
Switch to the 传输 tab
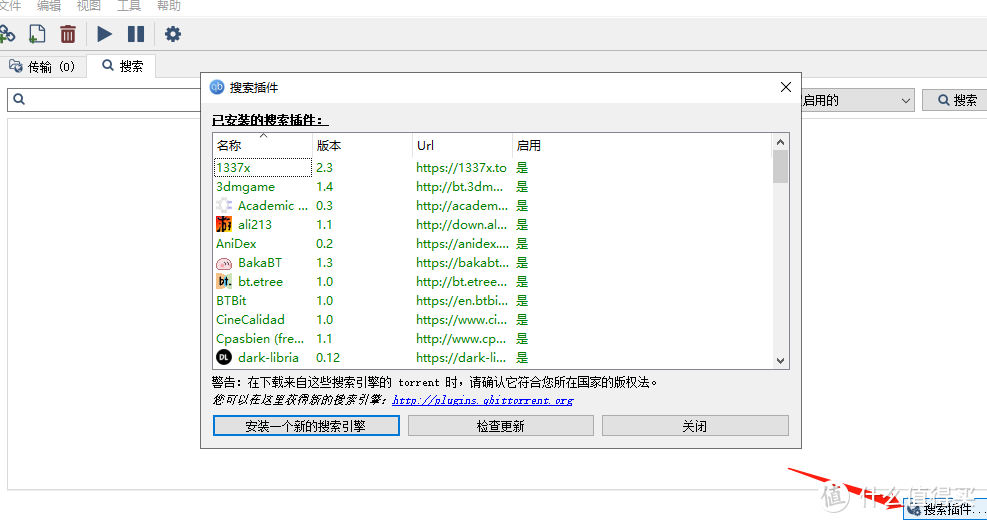tap(42, 67)
